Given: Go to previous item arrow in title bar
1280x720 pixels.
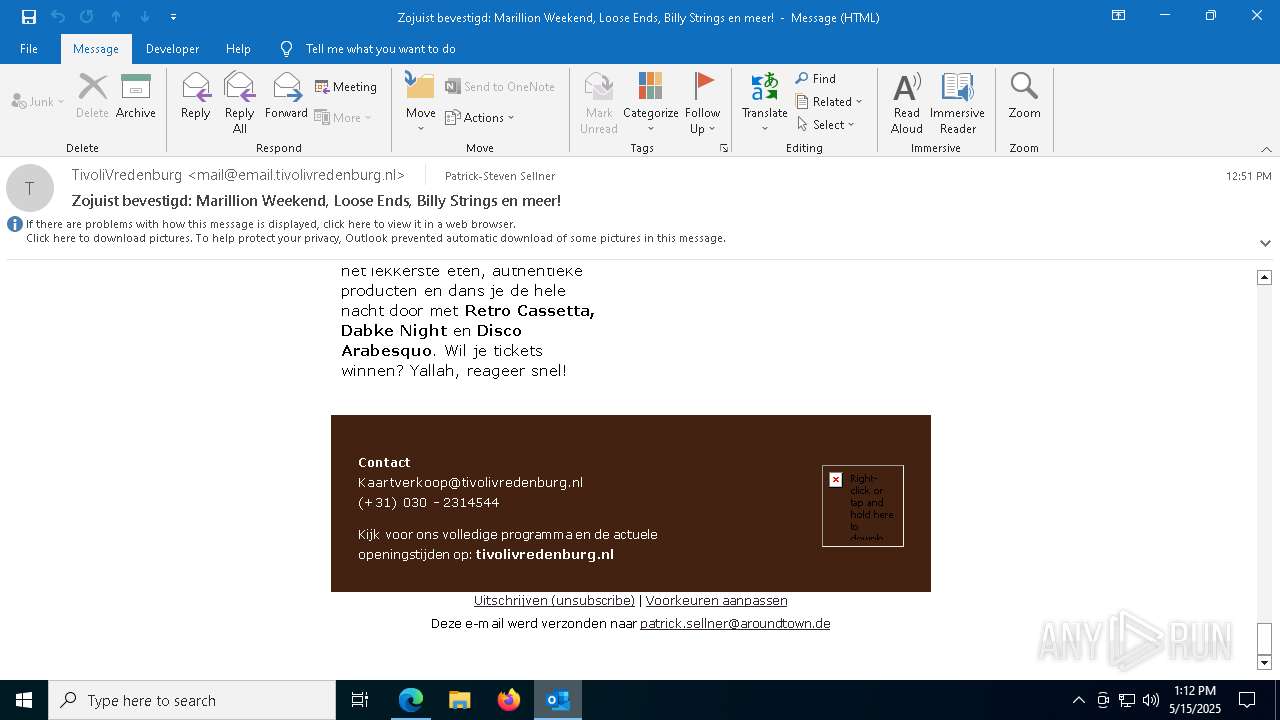Looking at the screenshot, I should tap(116, 17).
